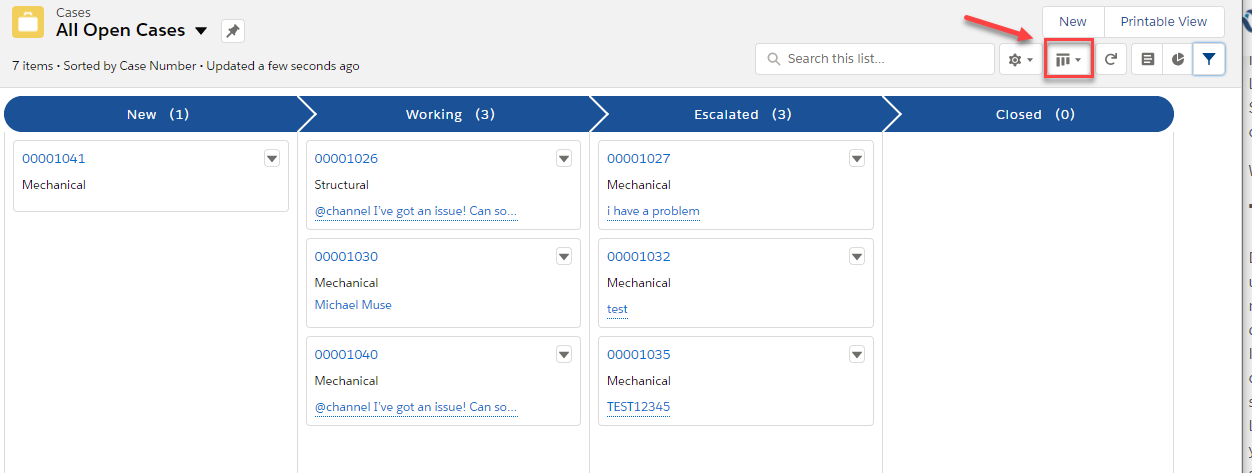Expand actions menu for case 00001026

coord(564,158)
